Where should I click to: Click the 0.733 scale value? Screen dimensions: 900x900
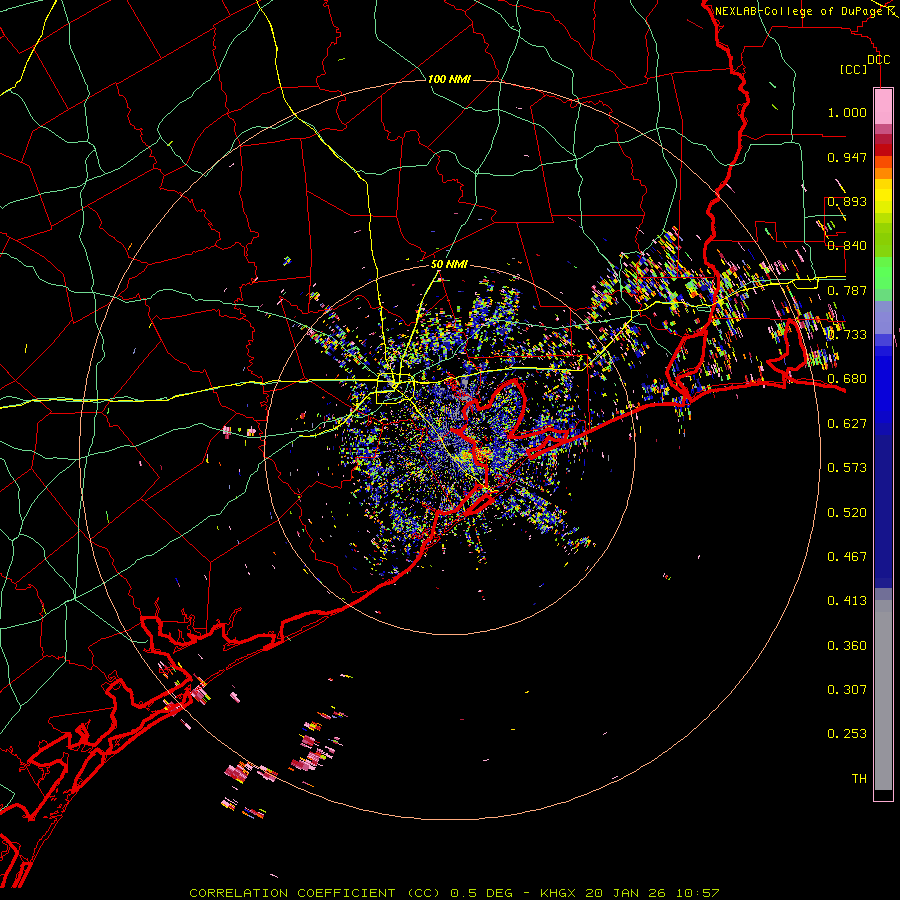[x=847, y=335]
